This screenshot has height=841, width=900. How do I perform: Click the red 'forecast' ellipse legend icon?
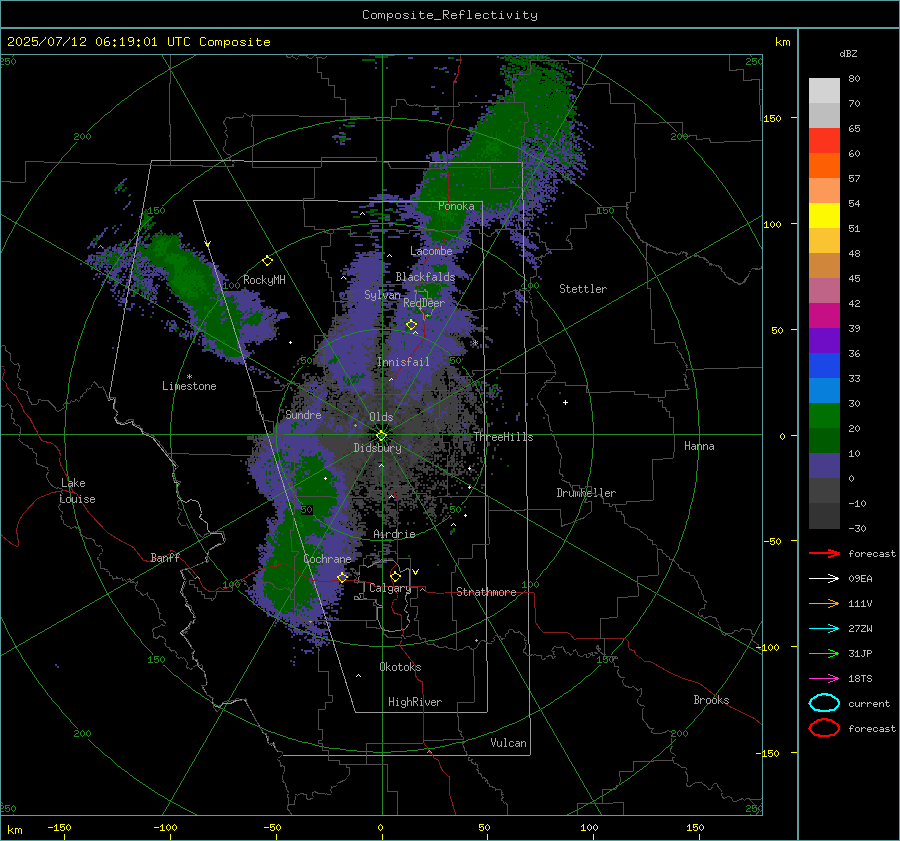[x=824, y=728]
